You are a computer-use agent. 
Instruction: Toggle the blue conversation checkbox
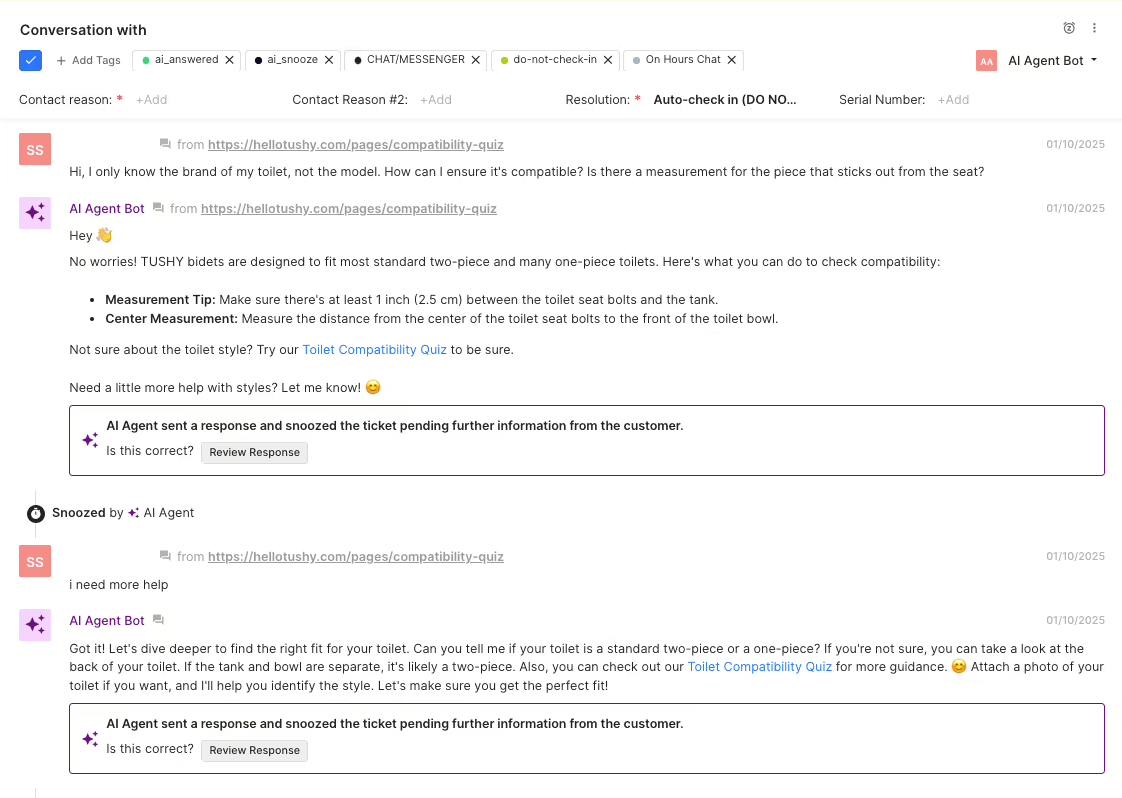click(x=30, y=61)
